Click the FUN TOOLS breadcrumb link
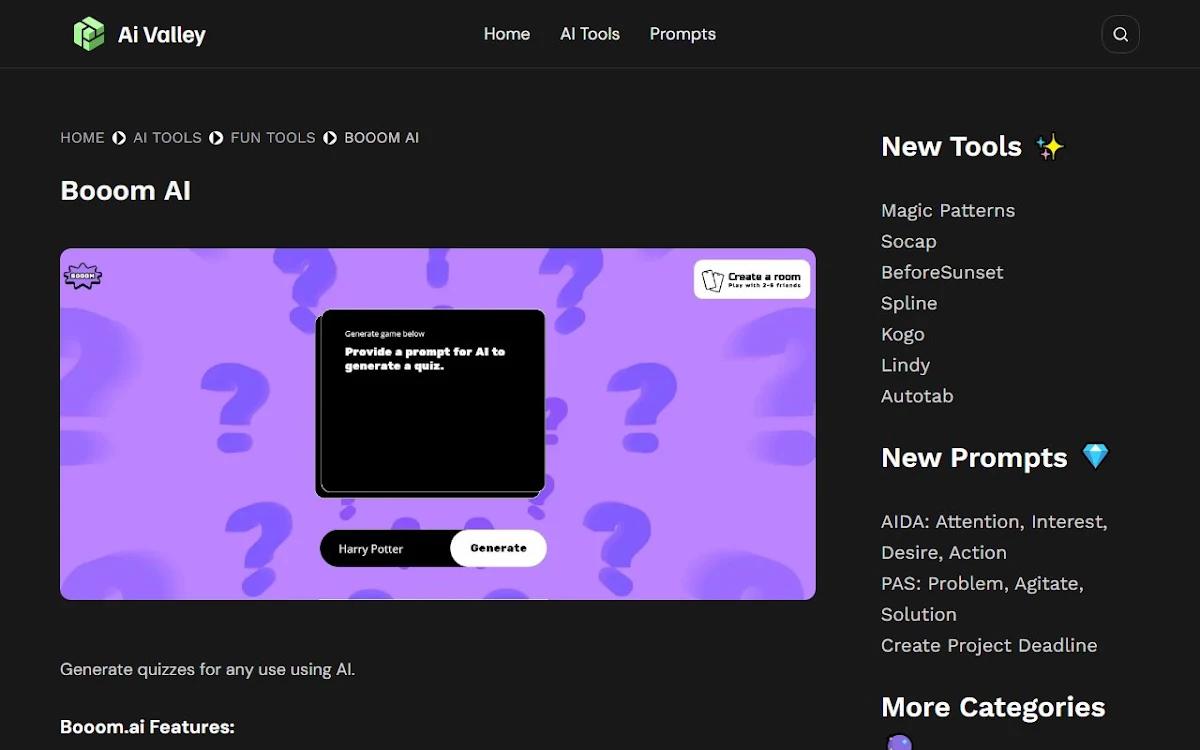1200x750 pixels. click(x=273, y=138)
